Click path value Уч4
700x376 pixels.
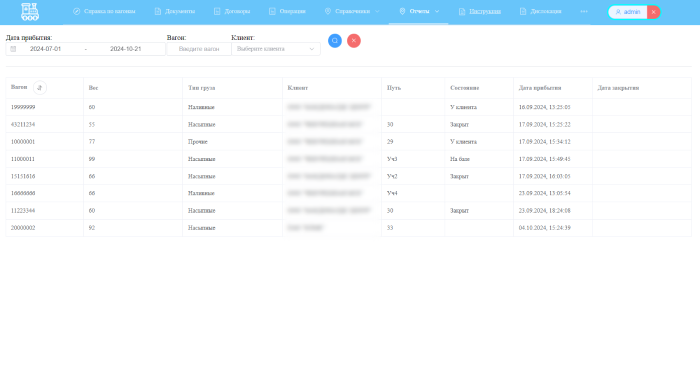pos(392,193)
